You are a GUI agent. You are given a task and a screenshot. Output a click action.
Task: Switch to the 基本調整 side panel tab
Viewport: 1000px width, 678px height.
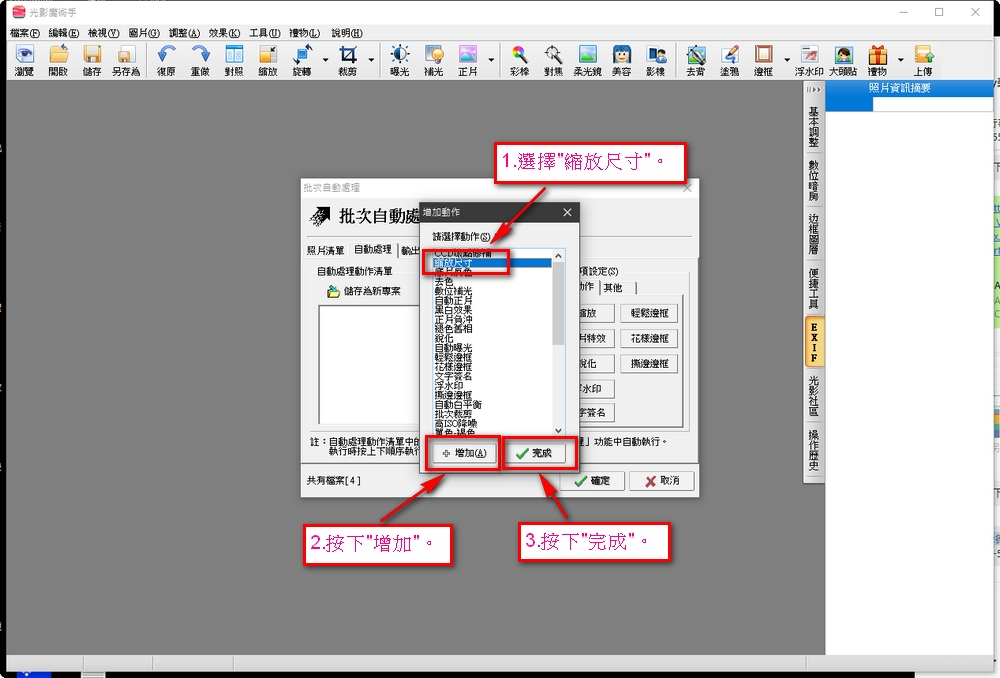pyautogui.click(x=814, y=127)
